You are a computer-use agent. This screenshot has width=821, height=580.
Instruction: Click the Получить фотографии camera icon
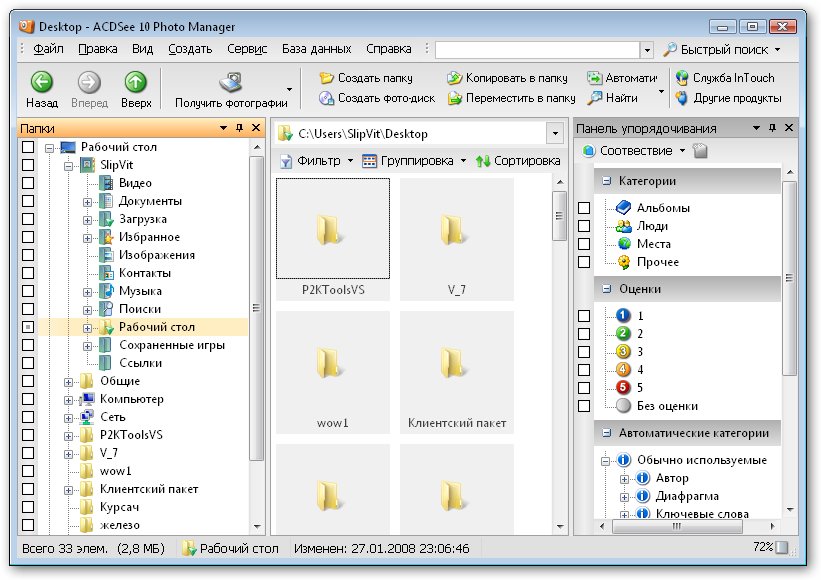(x=231, y=82)
